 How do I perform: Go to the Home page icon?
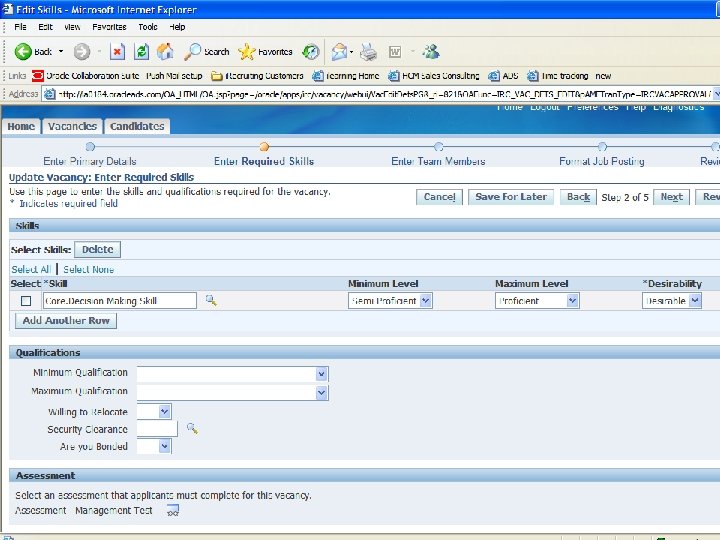(165, 51)
